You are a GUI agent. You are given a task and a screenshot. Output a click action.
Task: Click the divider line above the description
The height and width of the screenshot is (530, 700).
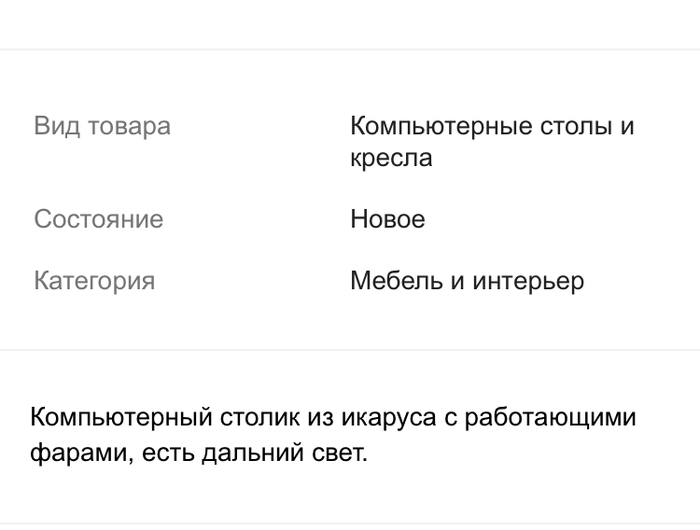coord(350,350)
